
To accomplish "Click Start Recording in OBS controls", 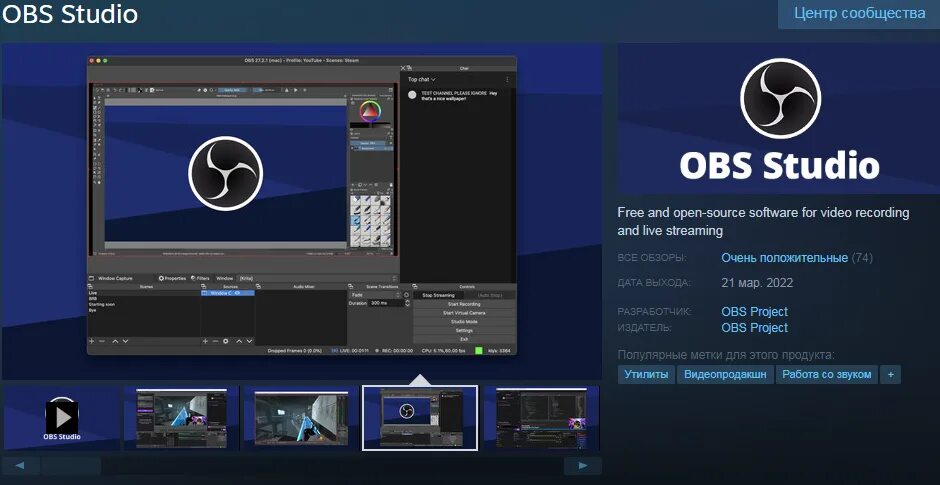I will click(464, 304).
